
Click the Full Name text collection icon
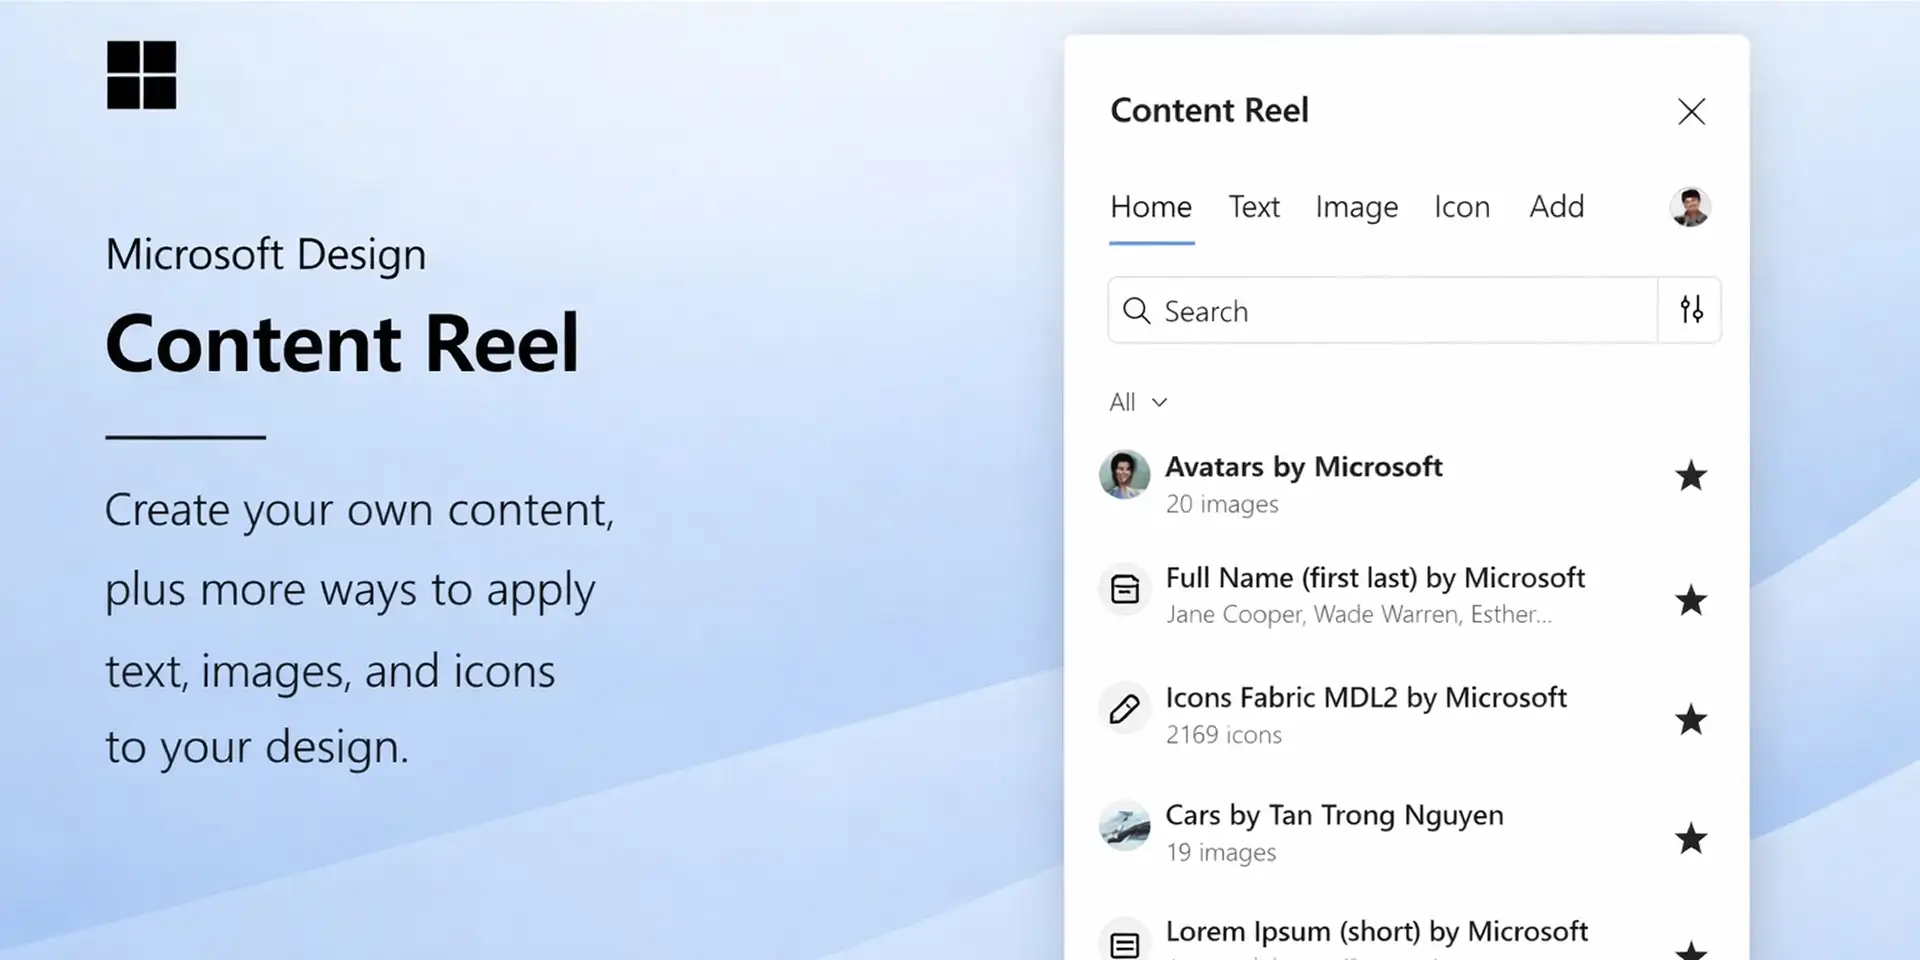coord(1125,589)
